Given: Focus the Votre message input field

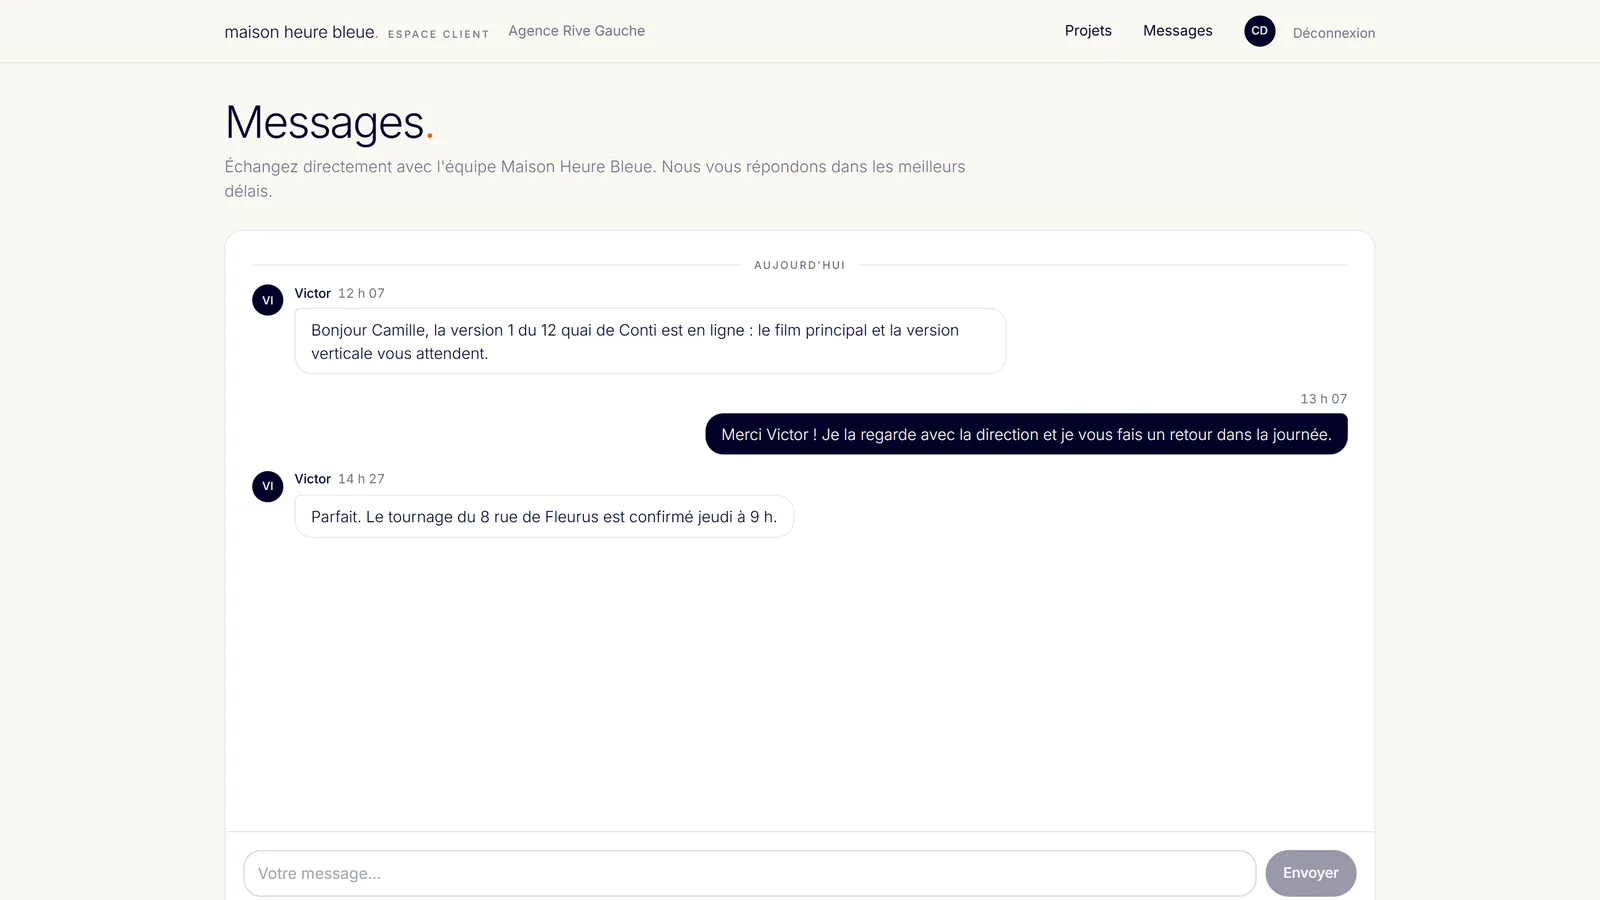Looking at the screenshot, I should pyautogui.click(x=749, y=873).
